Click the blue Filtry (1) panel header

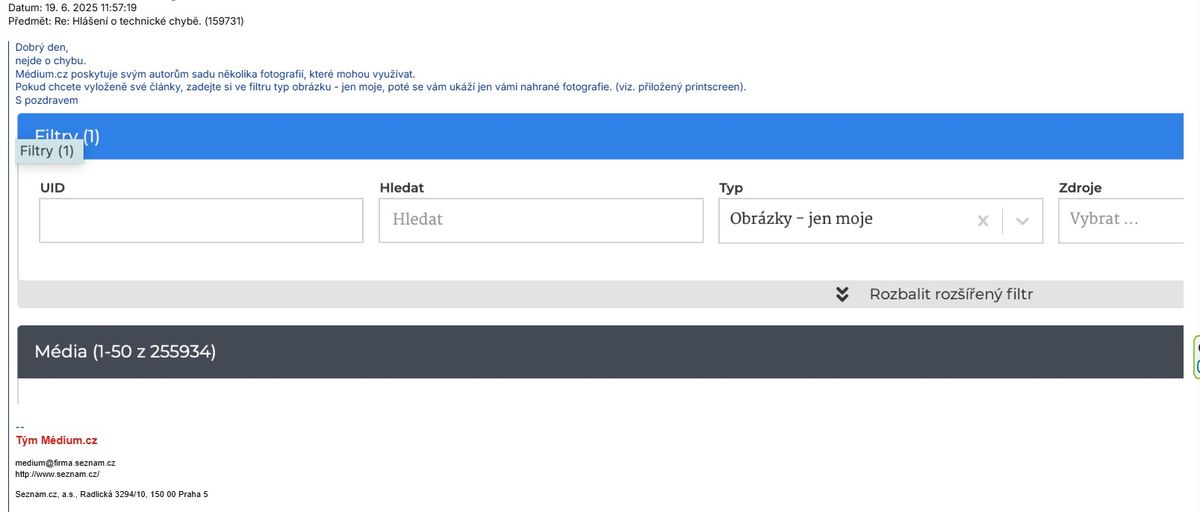tap(600, 135)
